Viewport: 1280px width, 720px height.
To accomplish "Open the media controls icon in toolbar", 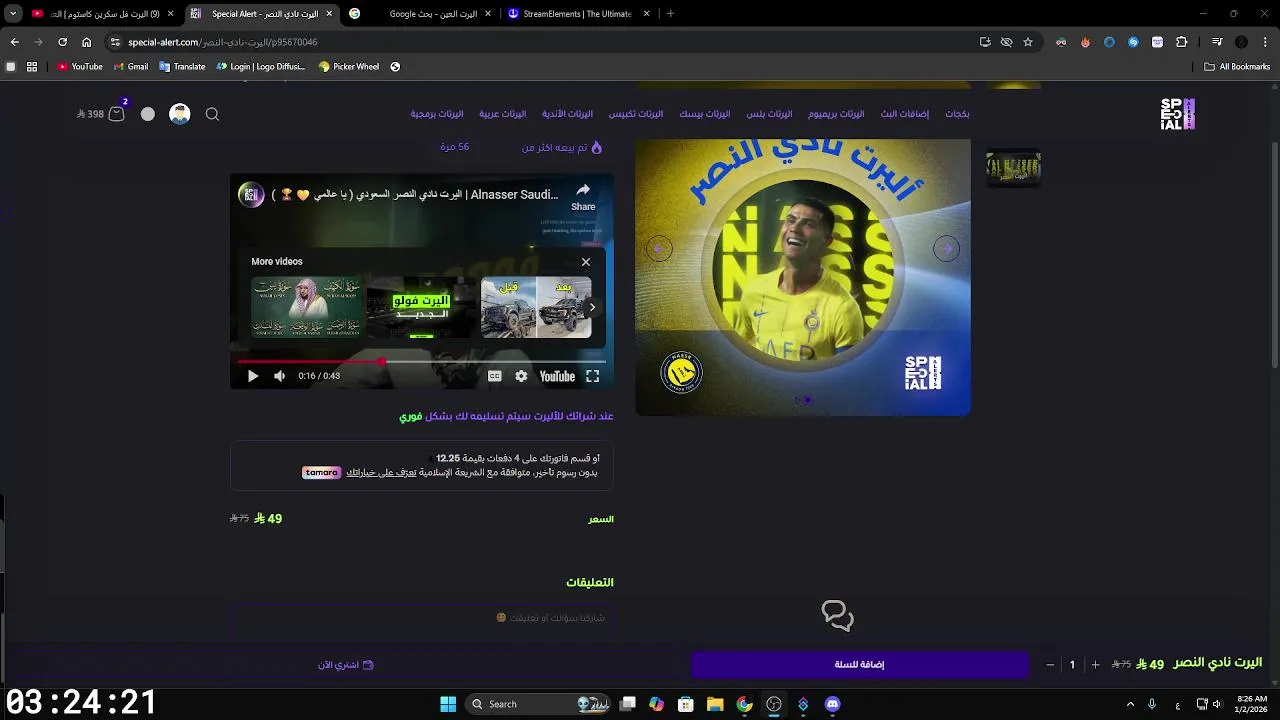I will click(1217, 42).
